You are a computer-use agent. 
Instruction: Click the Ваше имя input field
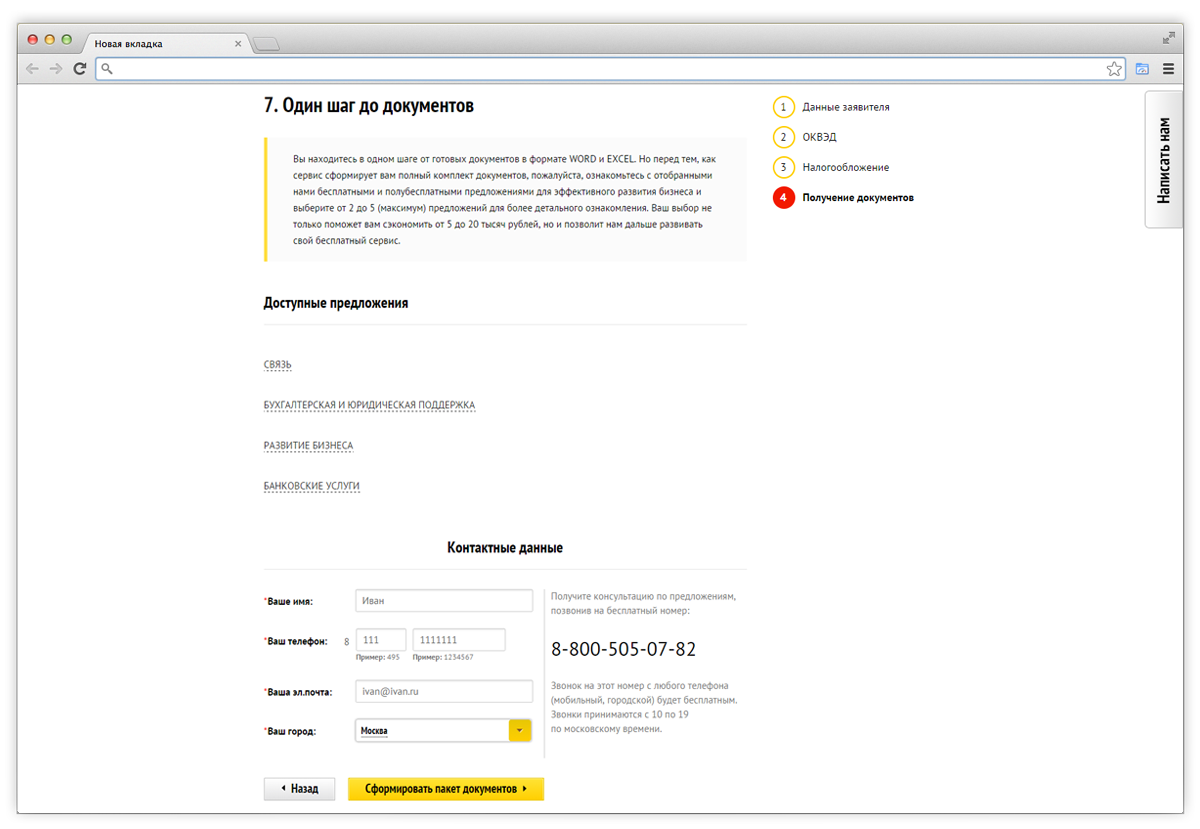[x=444, y=601]
